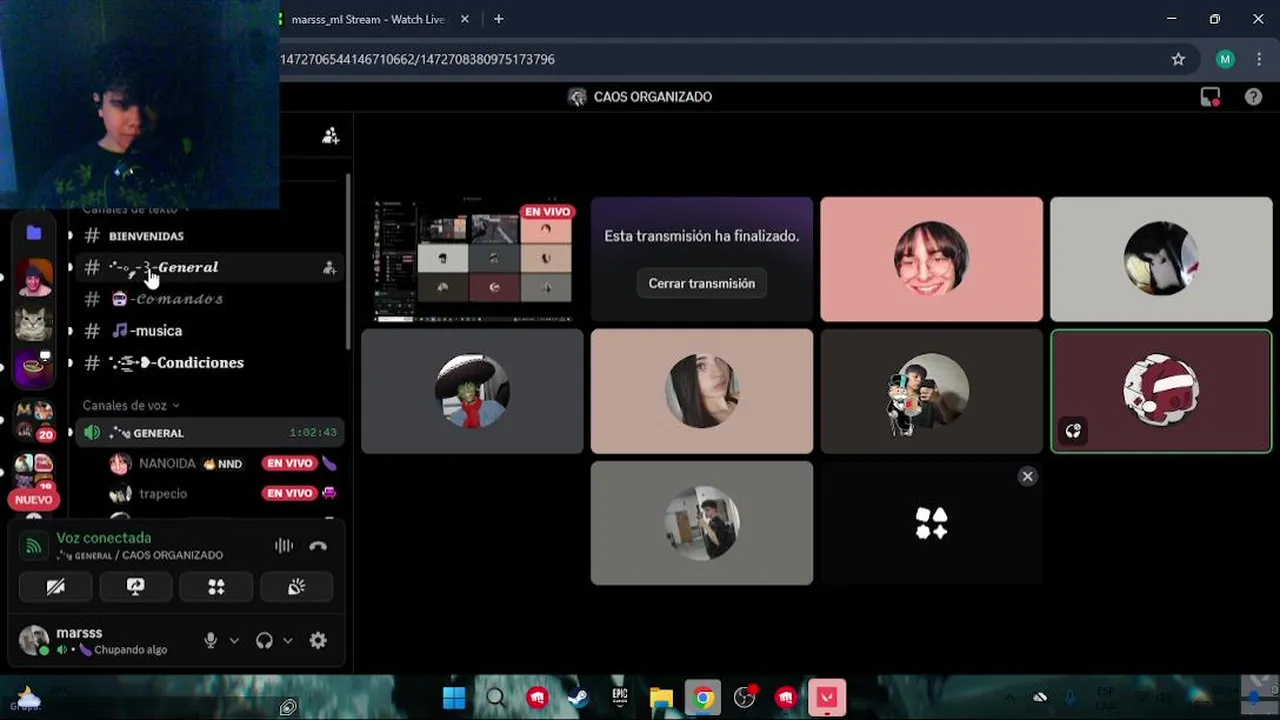Open Epic Games launcher from taskbar
The height and width of the screenshot is (720, 1280).
coord(620,698)
